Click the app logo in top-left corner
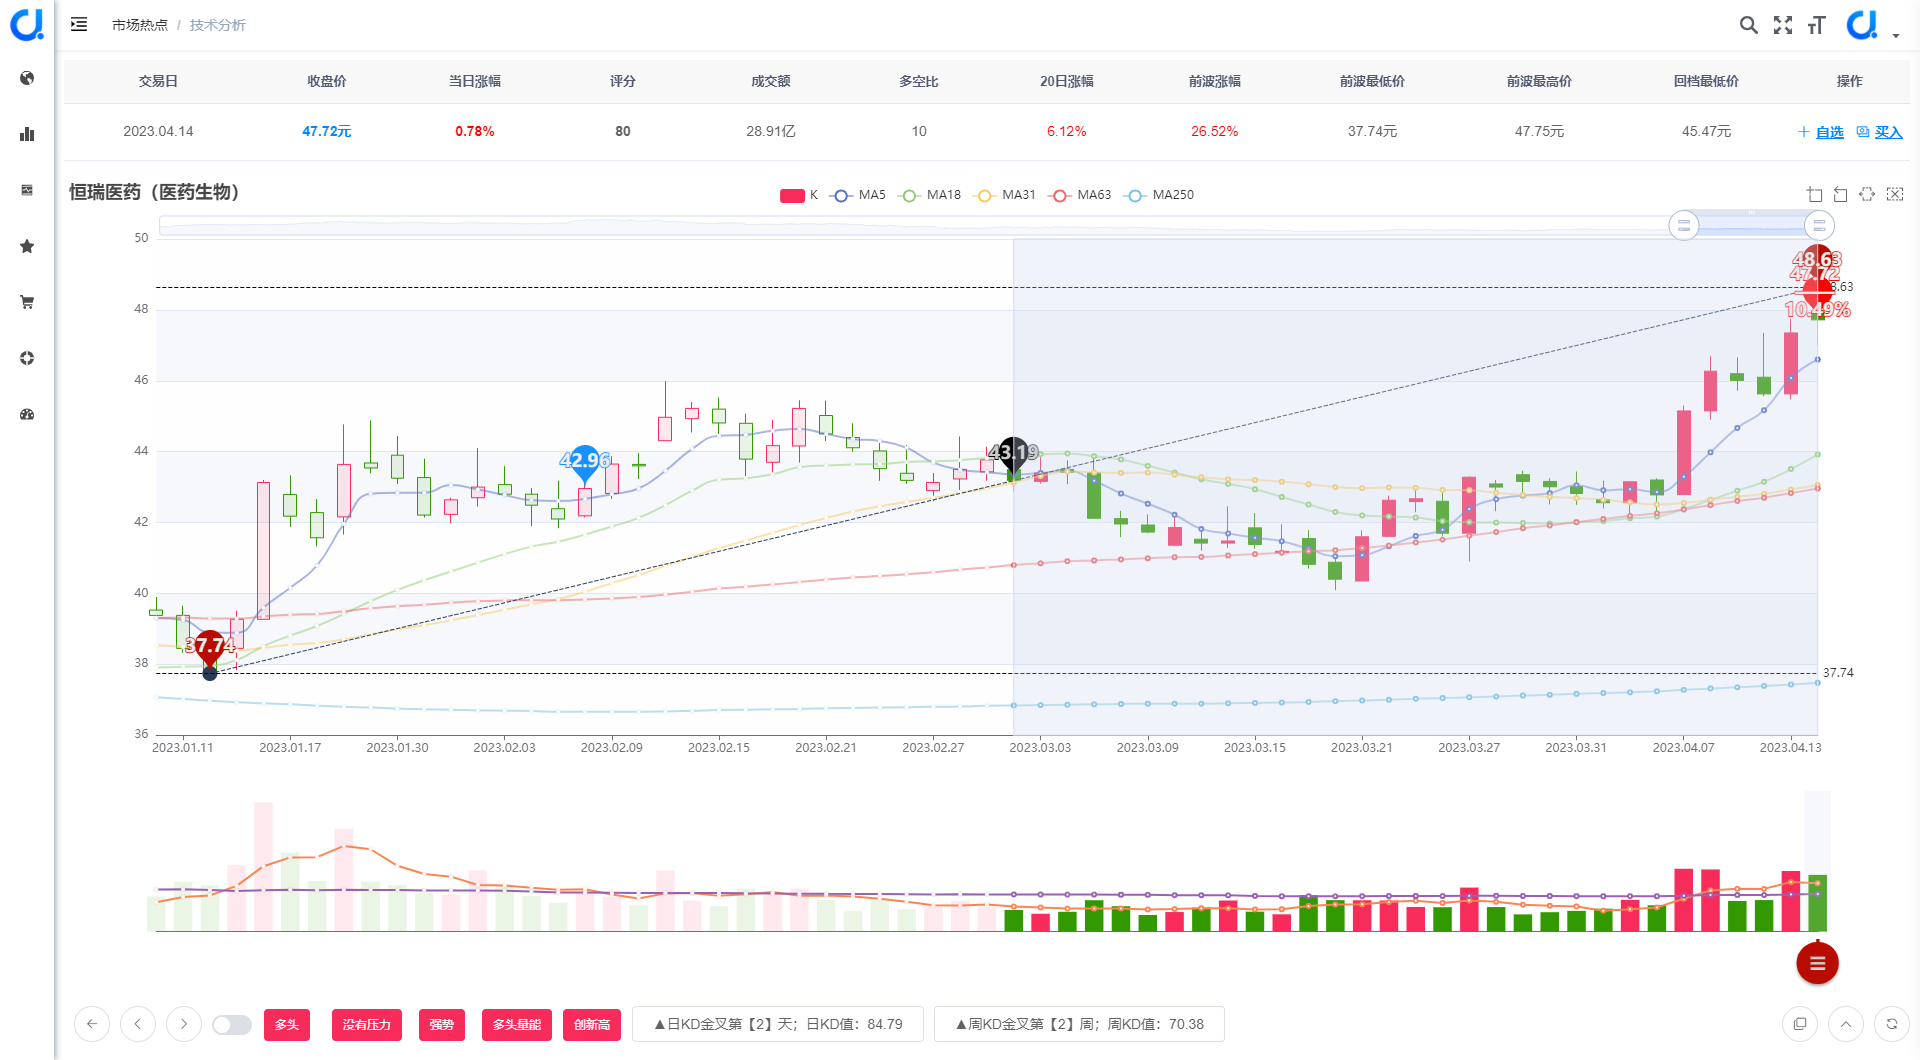Screen dimensions: 1920x1060 27,24
